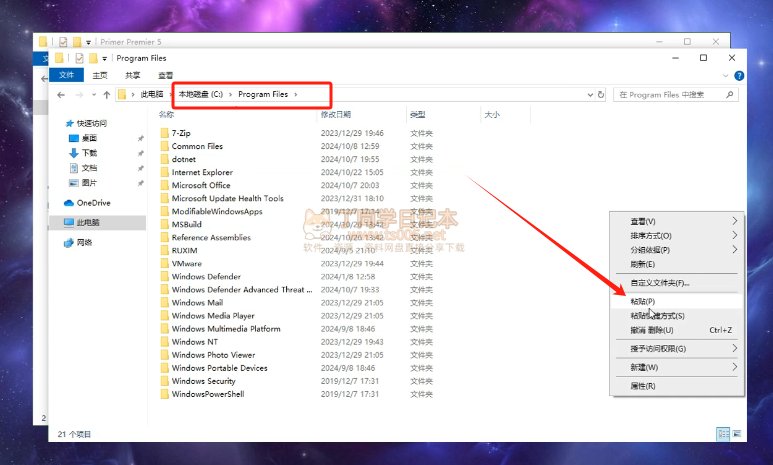Open the 文件 ribbon tab
Image resolution: width=773 pixels, height=465 pixels.
pos(67,75)
